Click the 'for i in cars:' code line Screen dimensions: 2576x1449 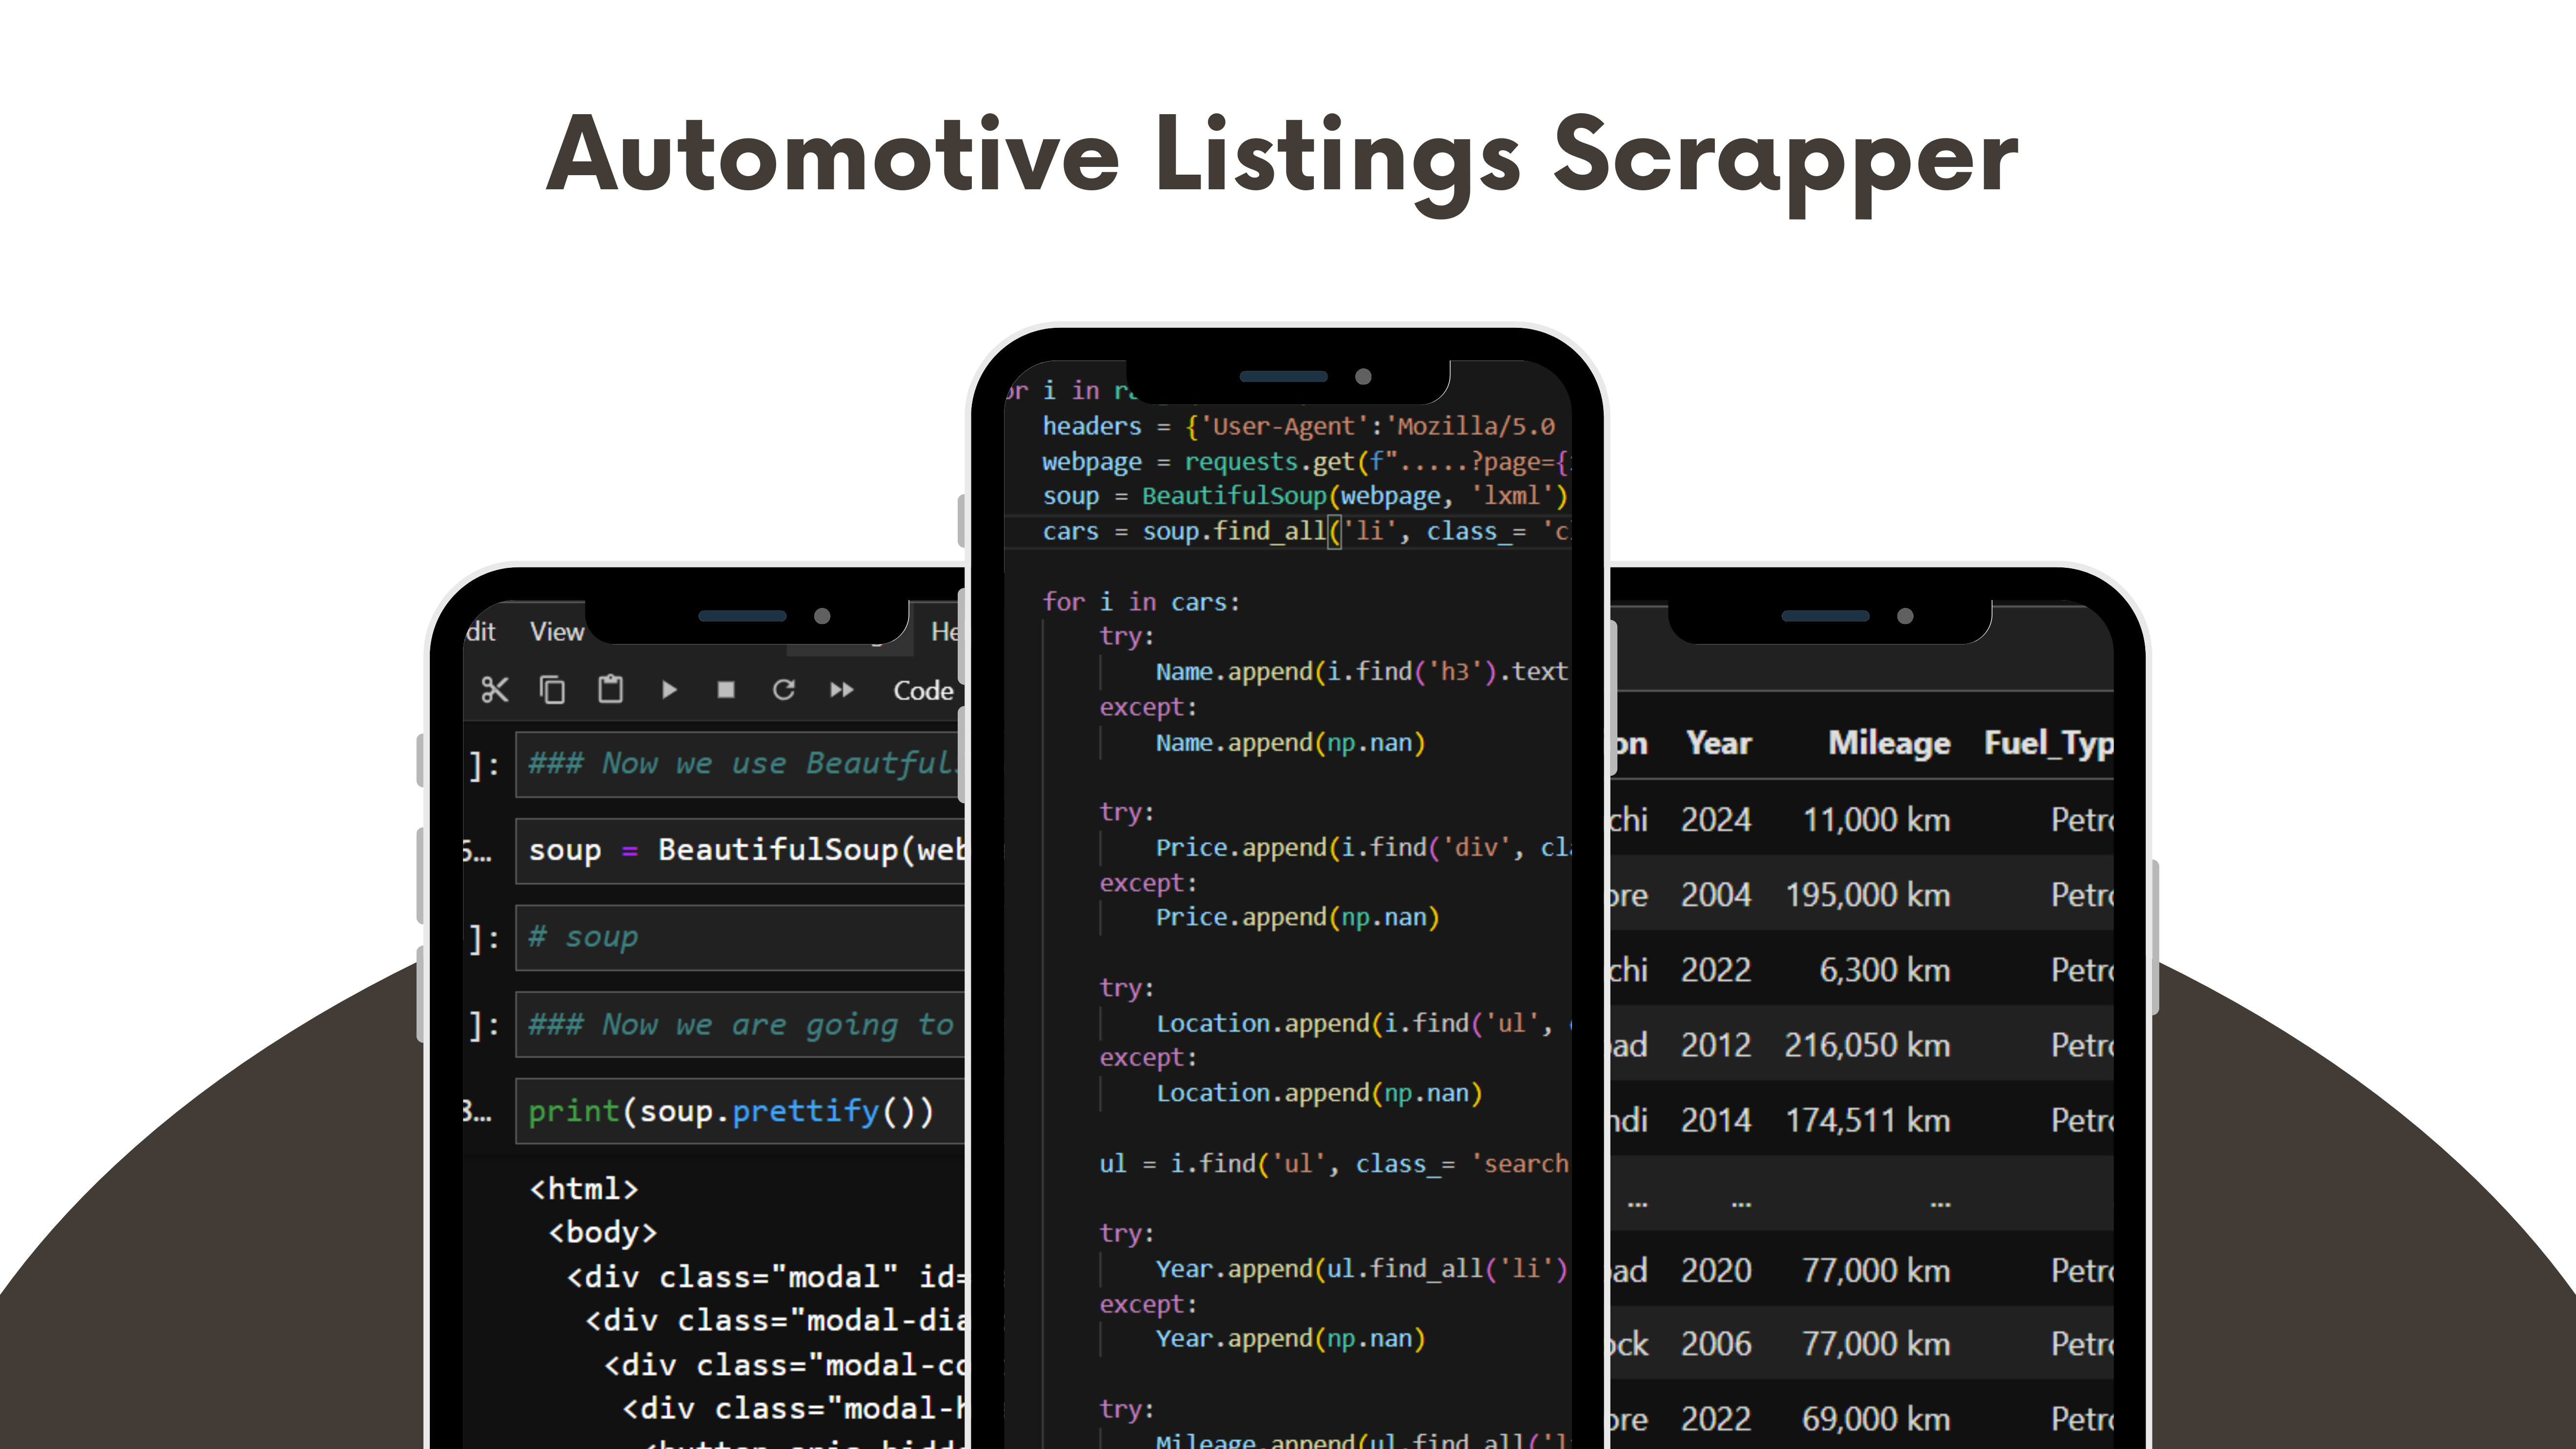tap(1141, 602)
